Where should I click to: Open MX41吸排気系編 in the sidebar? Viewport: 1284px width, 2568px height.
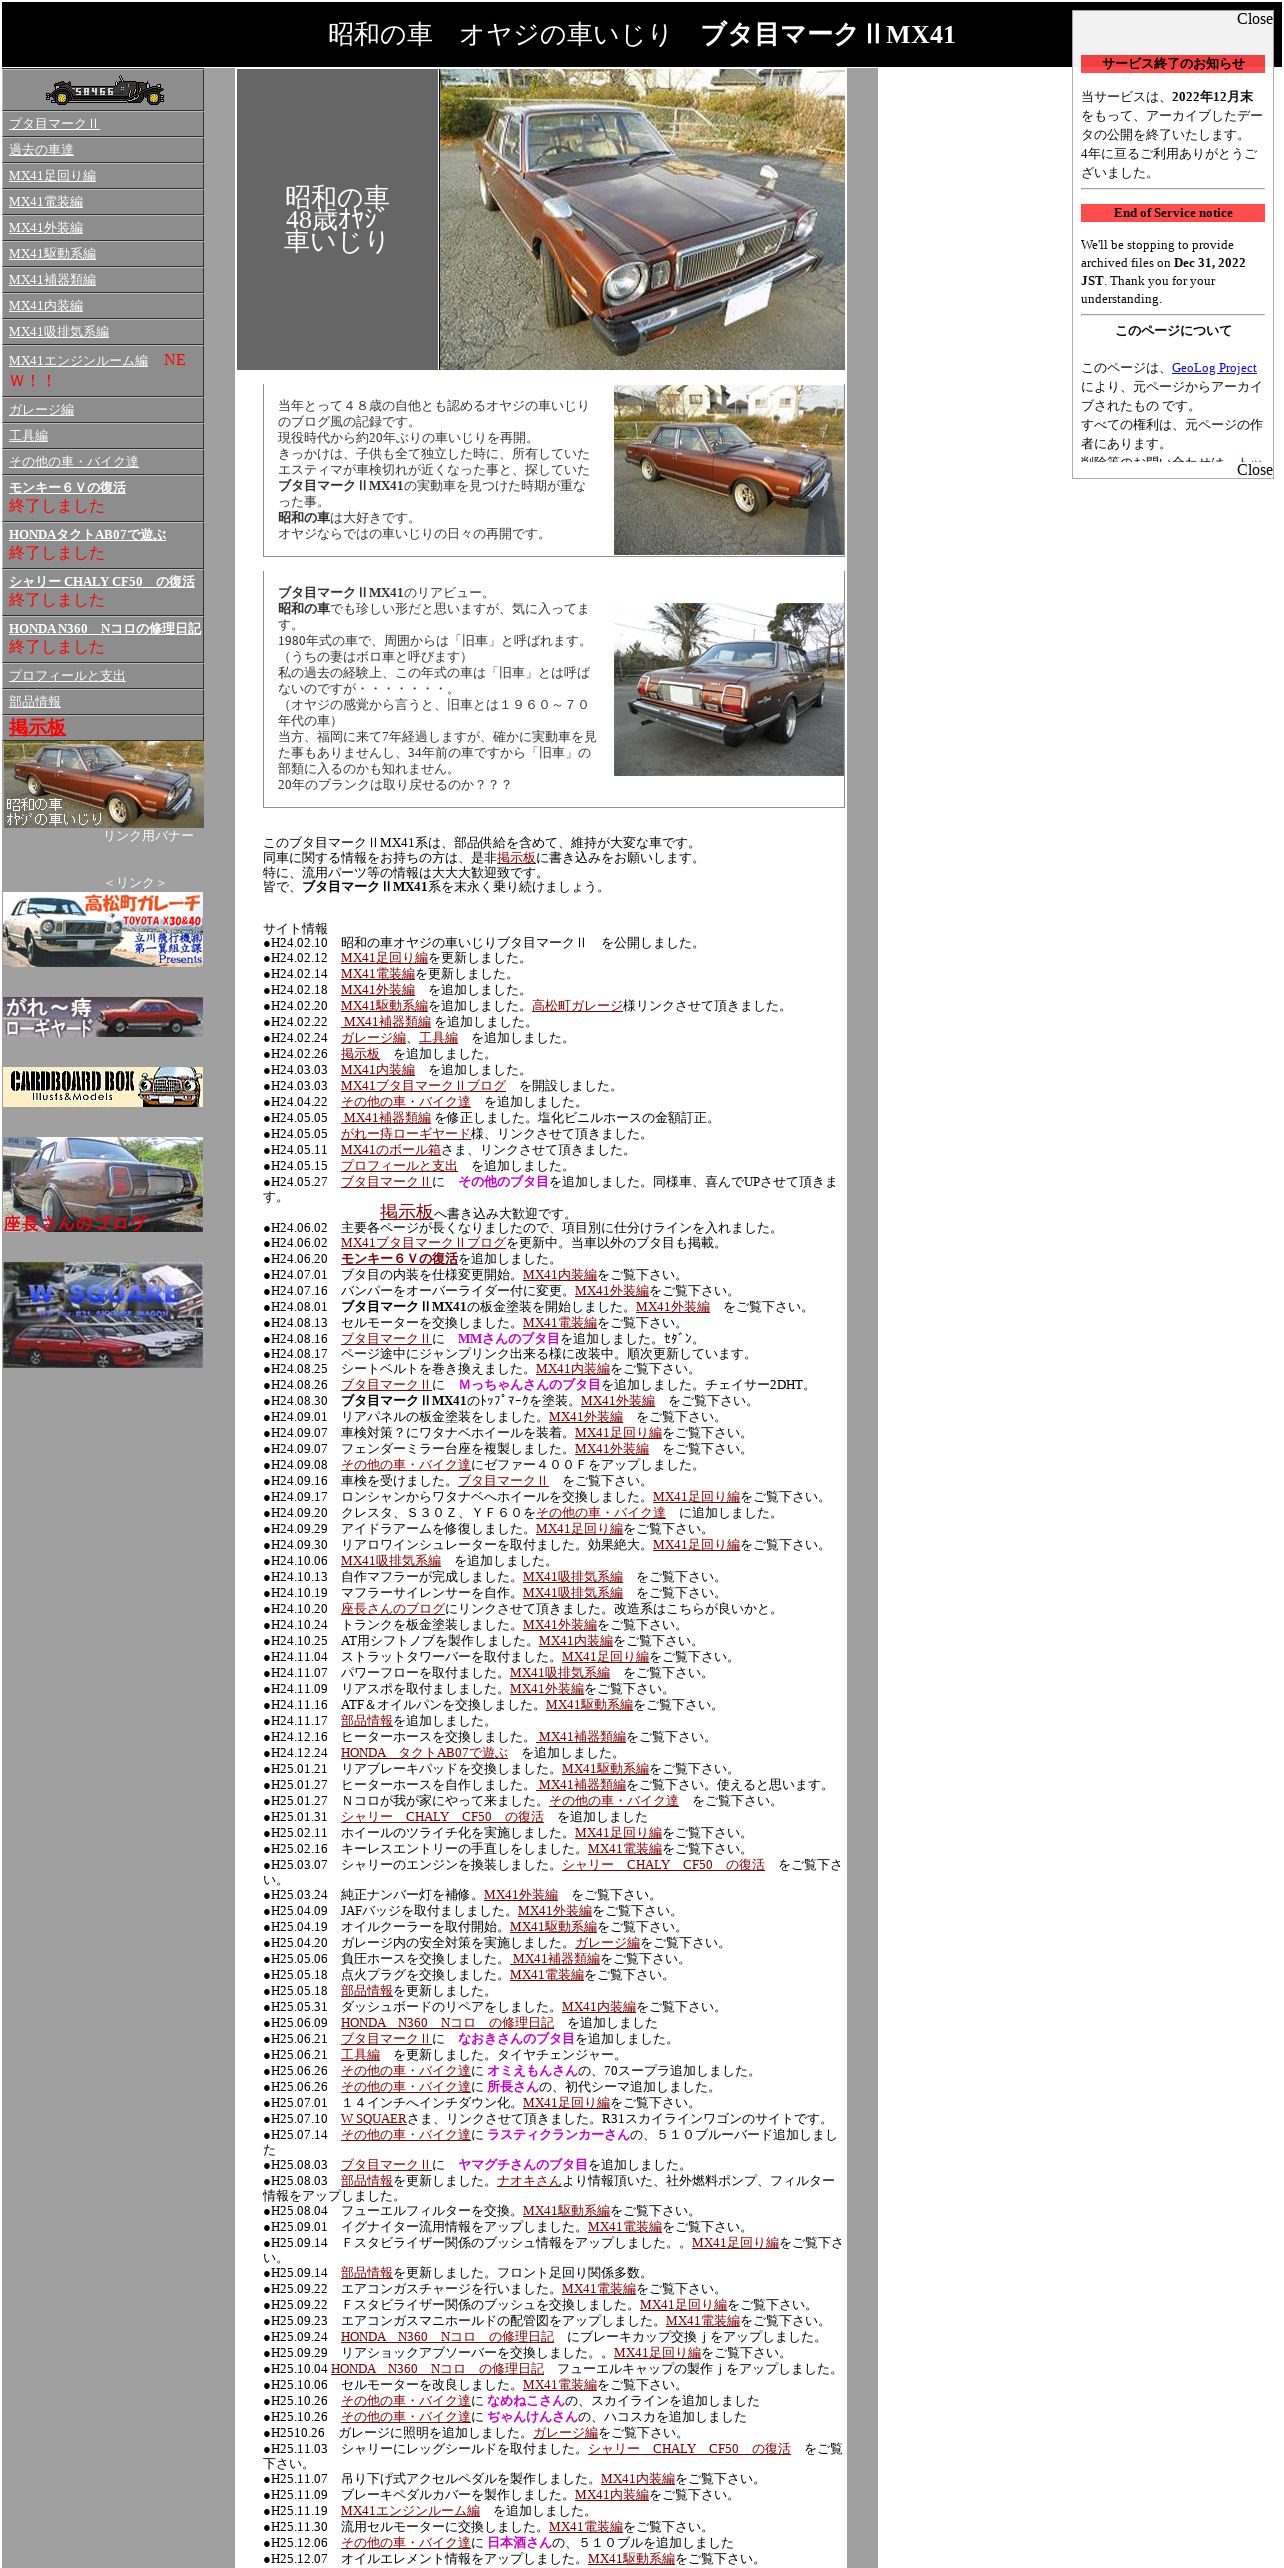coord(59,332)
